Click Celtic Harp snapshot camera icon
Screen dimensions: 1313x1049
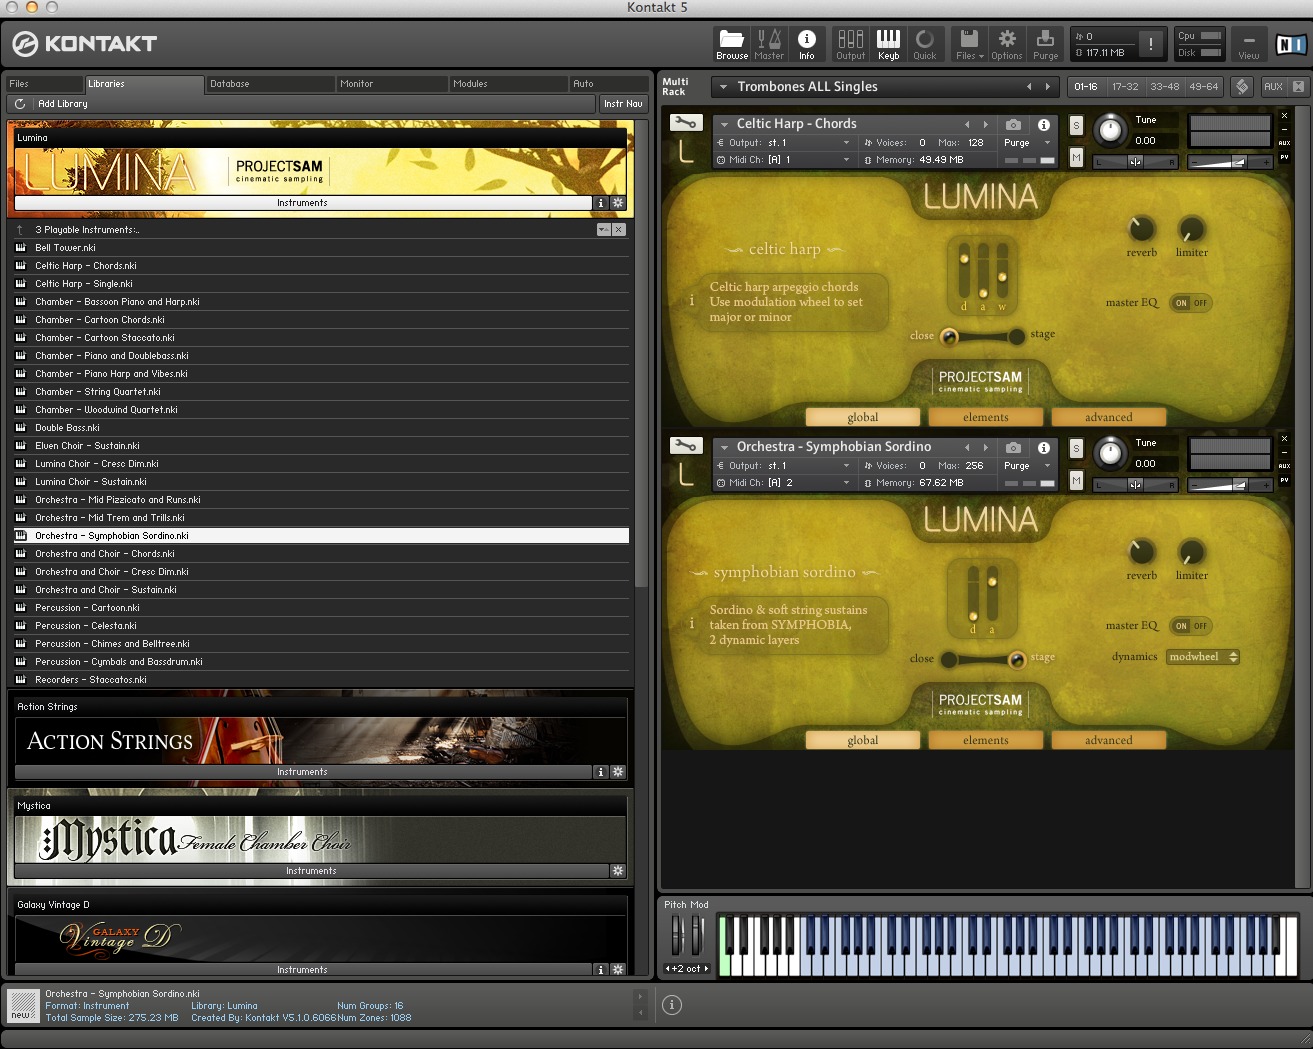[x=1013, y=124]
